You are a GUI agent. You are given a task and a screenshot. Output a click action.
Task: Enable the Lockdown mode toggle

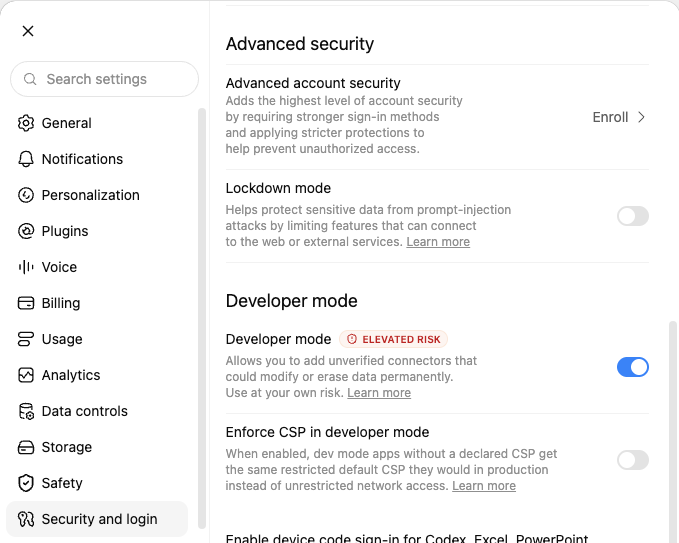pyautogui.click(x=633, y=216)
